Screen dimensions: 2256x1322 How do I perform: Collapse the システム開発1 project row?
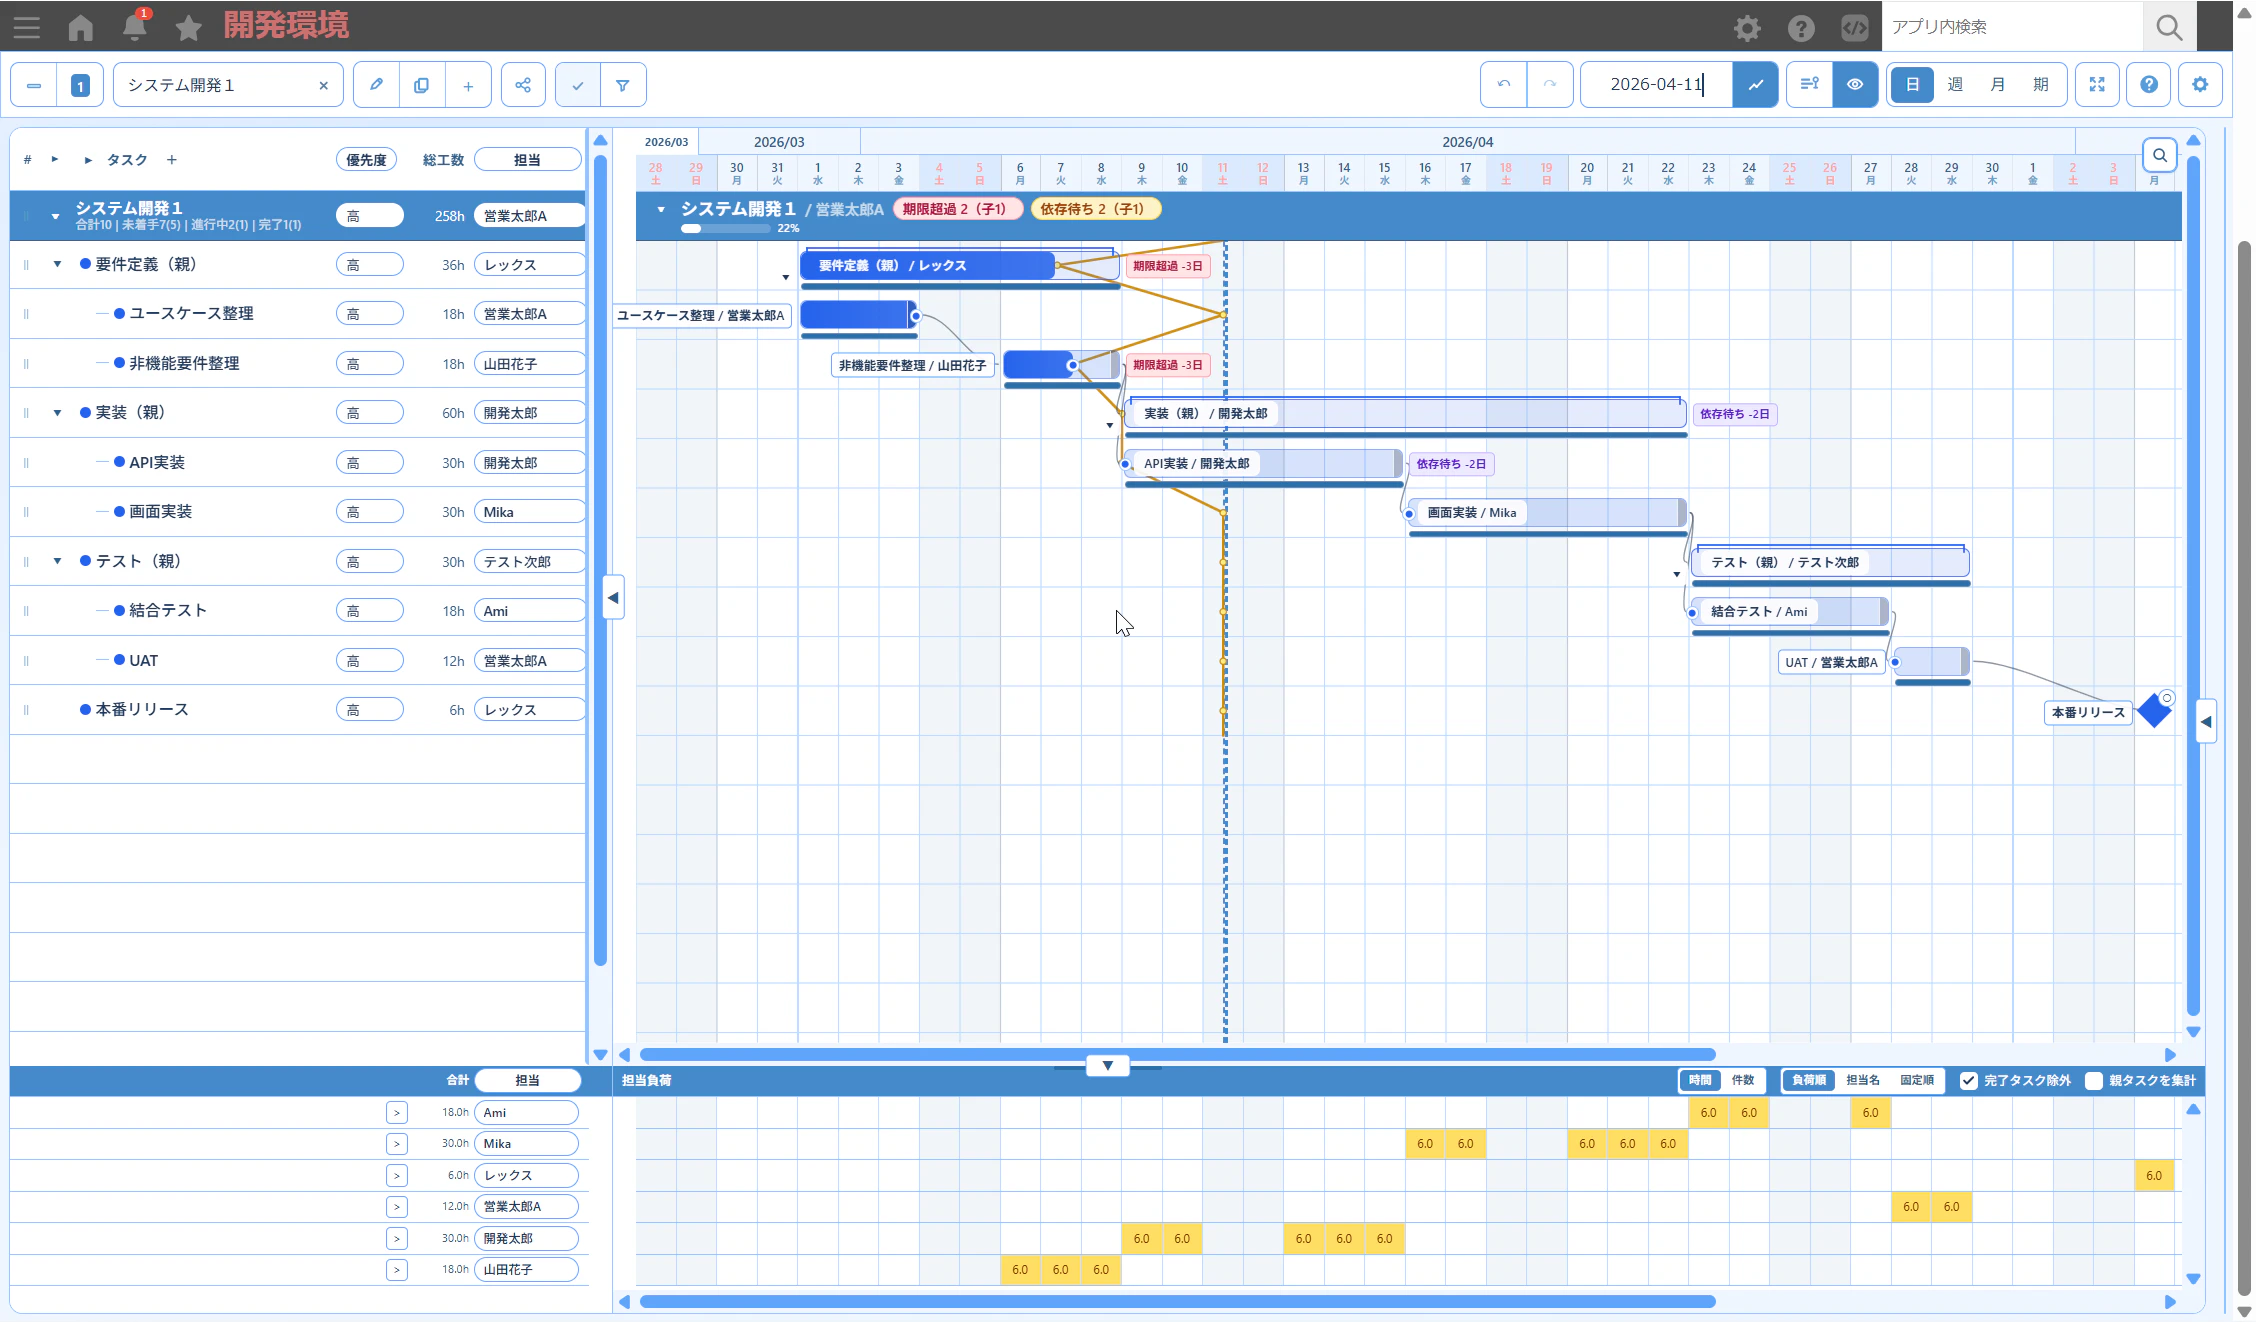tap(55, 216)
